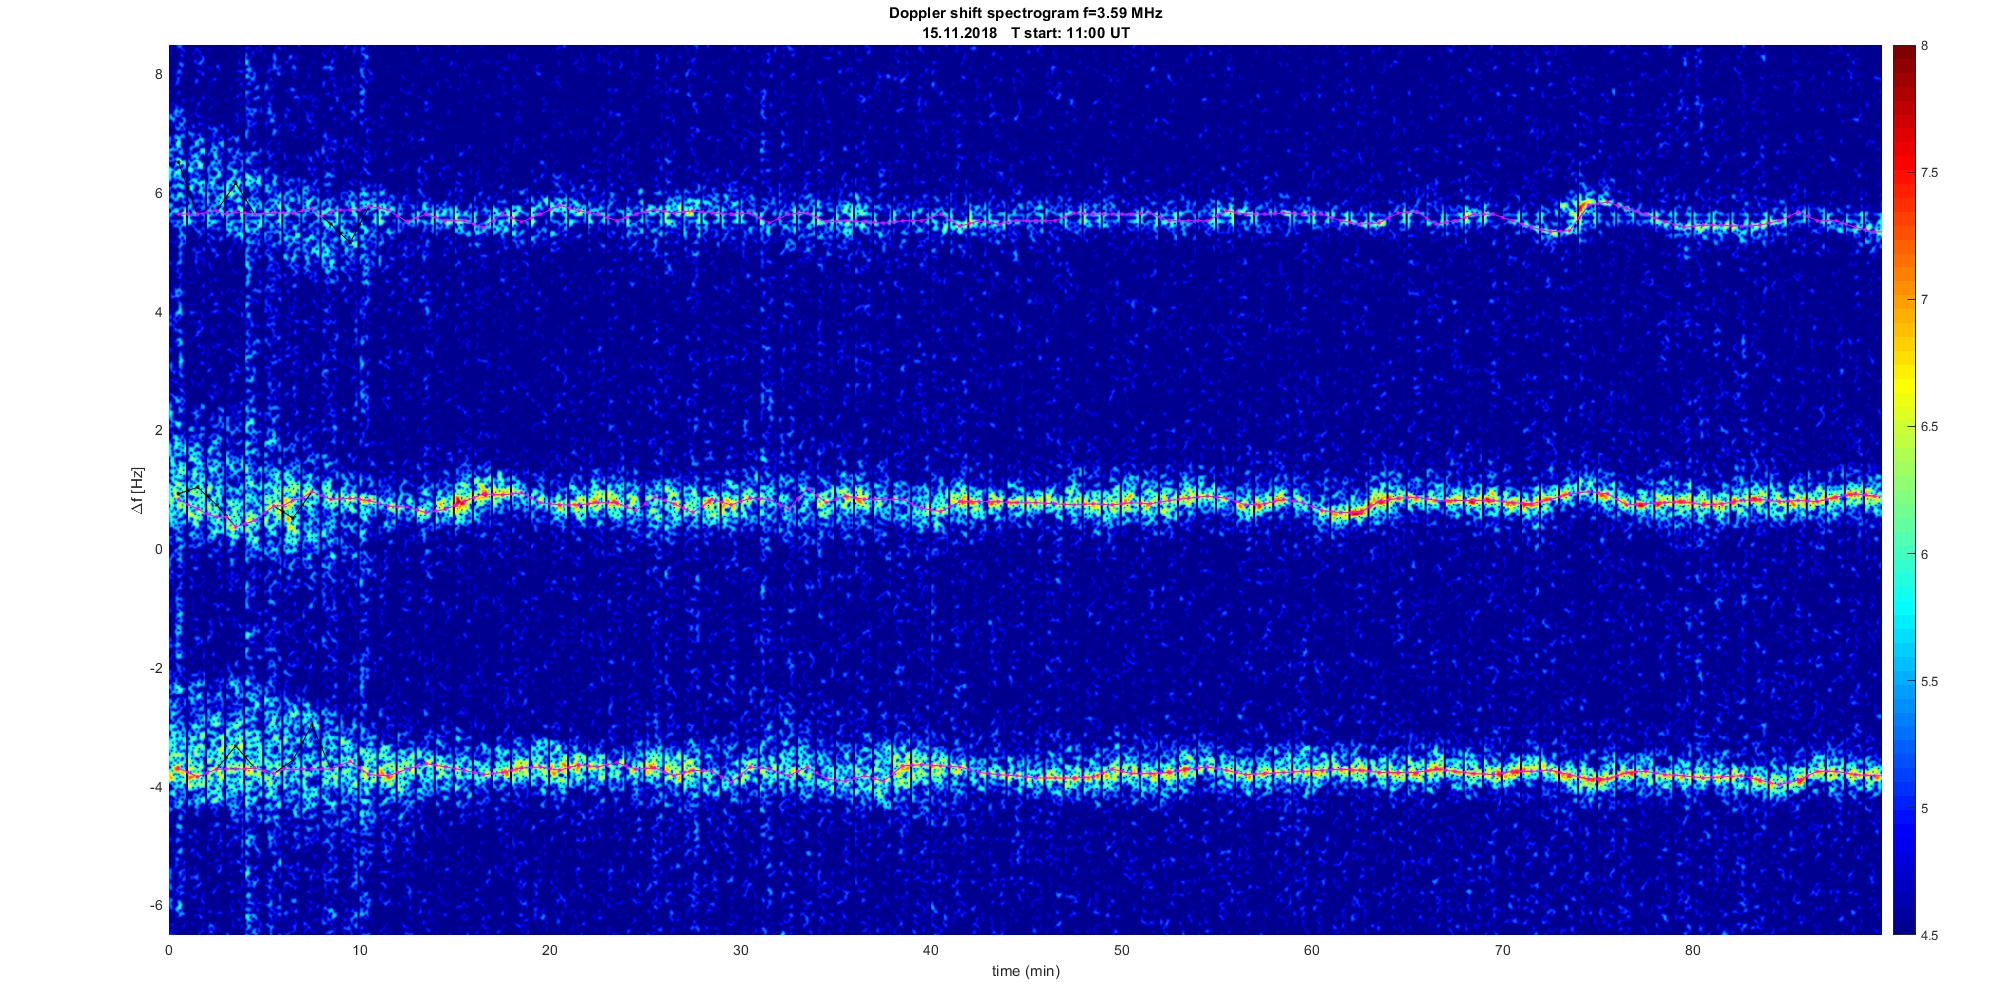The width and height of the screenshot is (2000, 1003).
Task: Click the Doppler peak near 74 min on upper trace
Action: point(1586,205)
